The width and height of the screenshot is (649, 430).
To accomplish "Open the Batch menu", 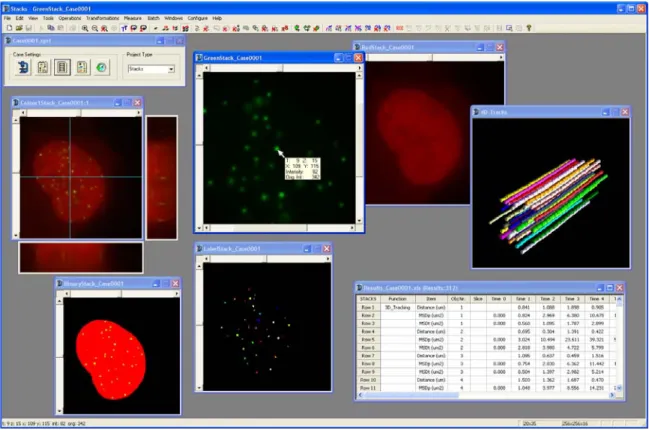I will point(154,18).
